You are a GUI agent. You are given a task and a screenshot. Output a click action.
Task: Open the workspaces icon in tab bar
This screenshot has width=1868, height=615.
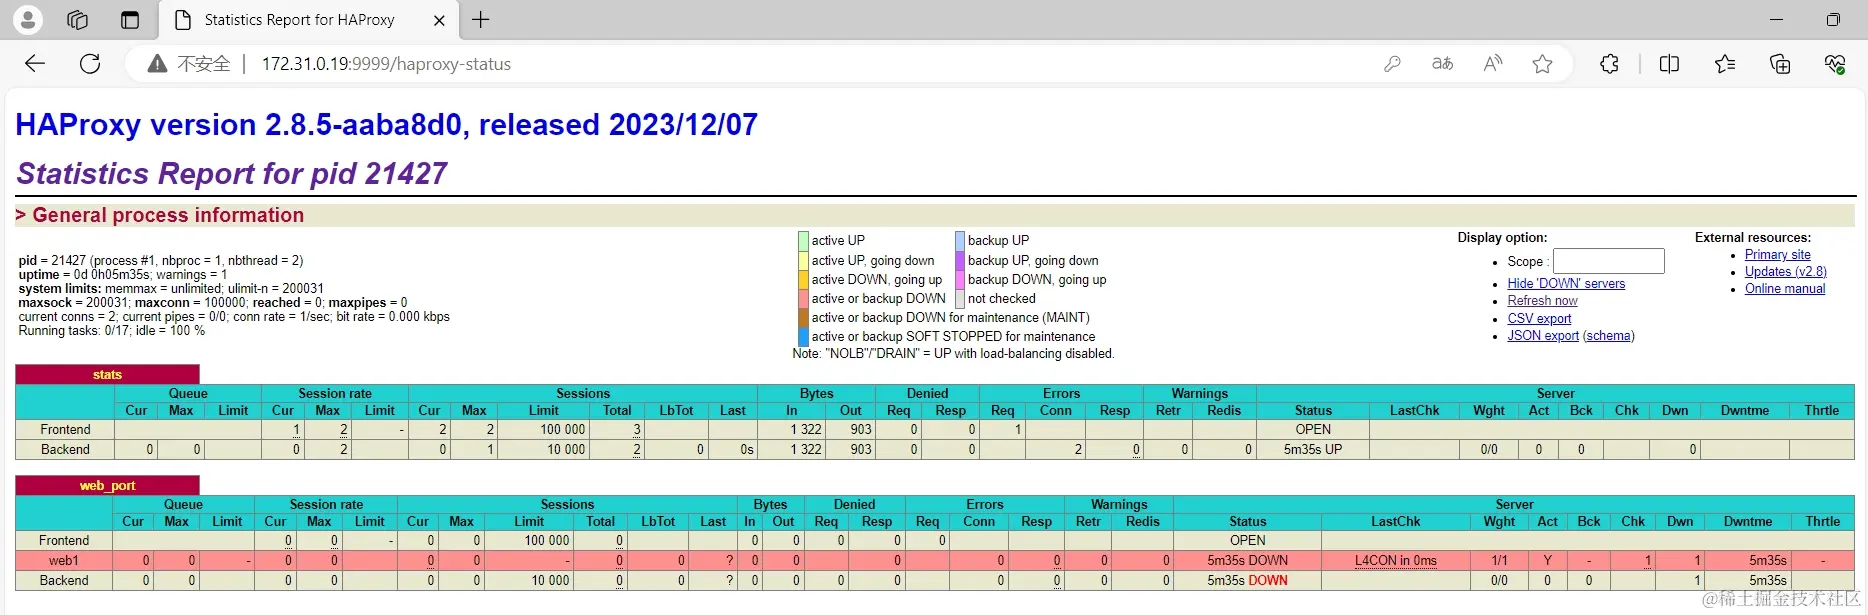point(77,20)
